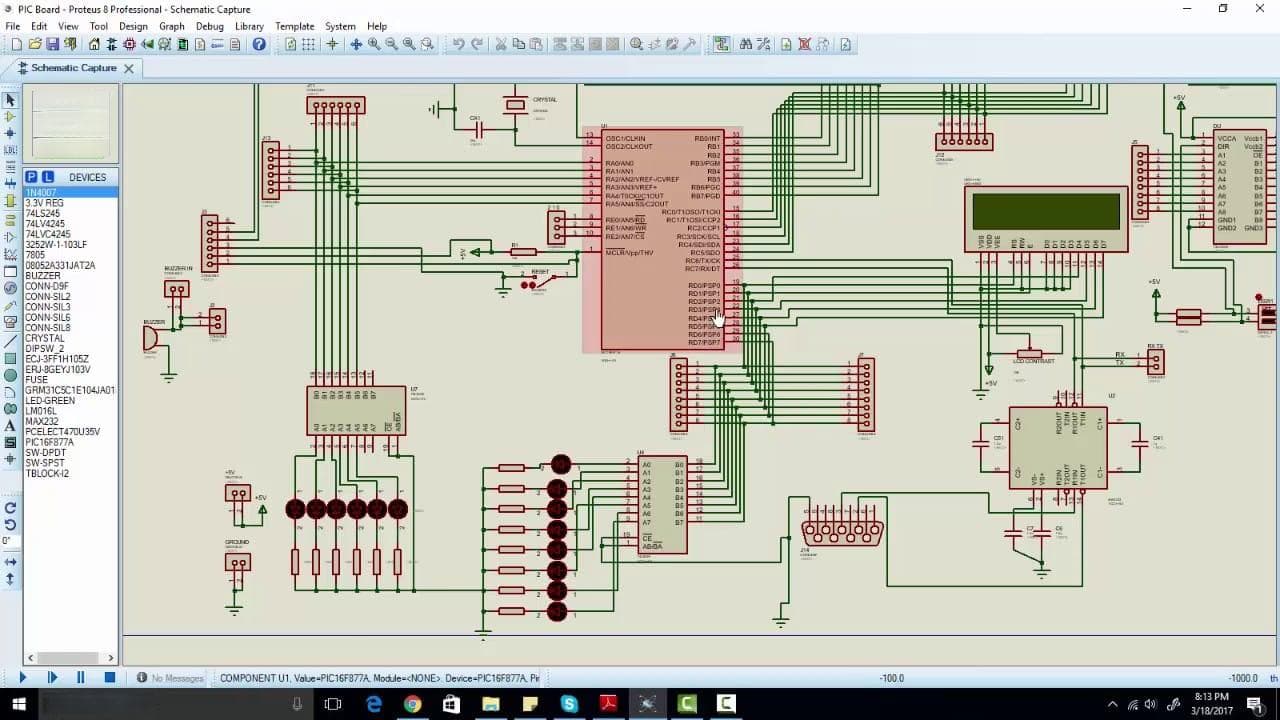
Task: Zoom in with the magnifier plus icon
Action: tap(373, 44)
